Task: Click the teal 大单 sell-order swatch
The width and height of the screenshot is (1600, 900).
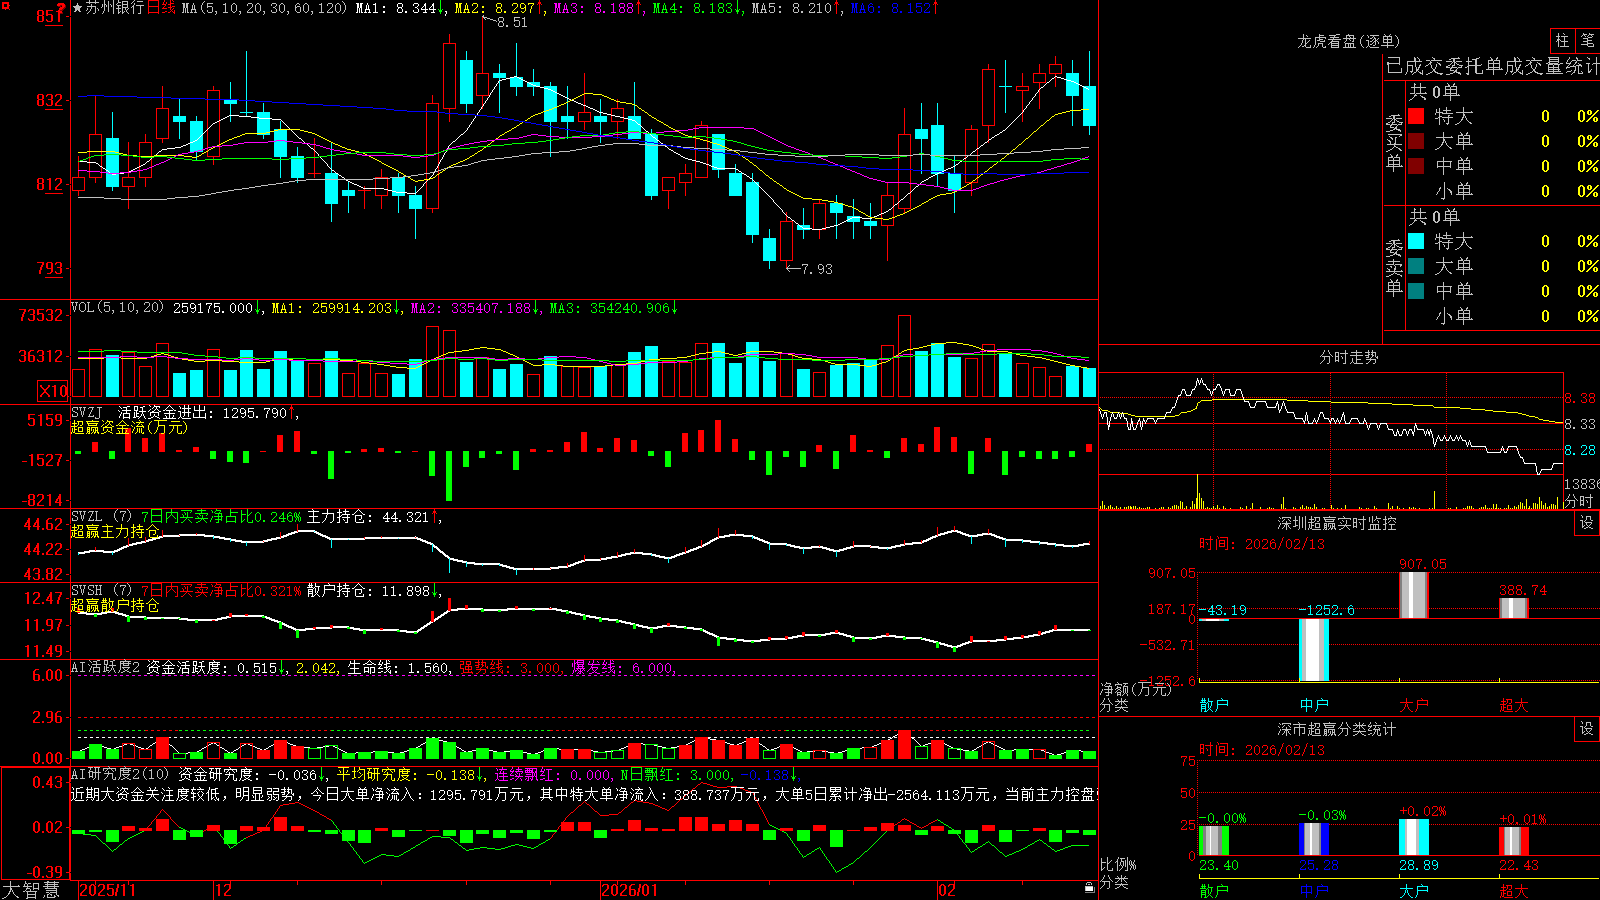Action: pyautogui.click(x=1416, y=266)
